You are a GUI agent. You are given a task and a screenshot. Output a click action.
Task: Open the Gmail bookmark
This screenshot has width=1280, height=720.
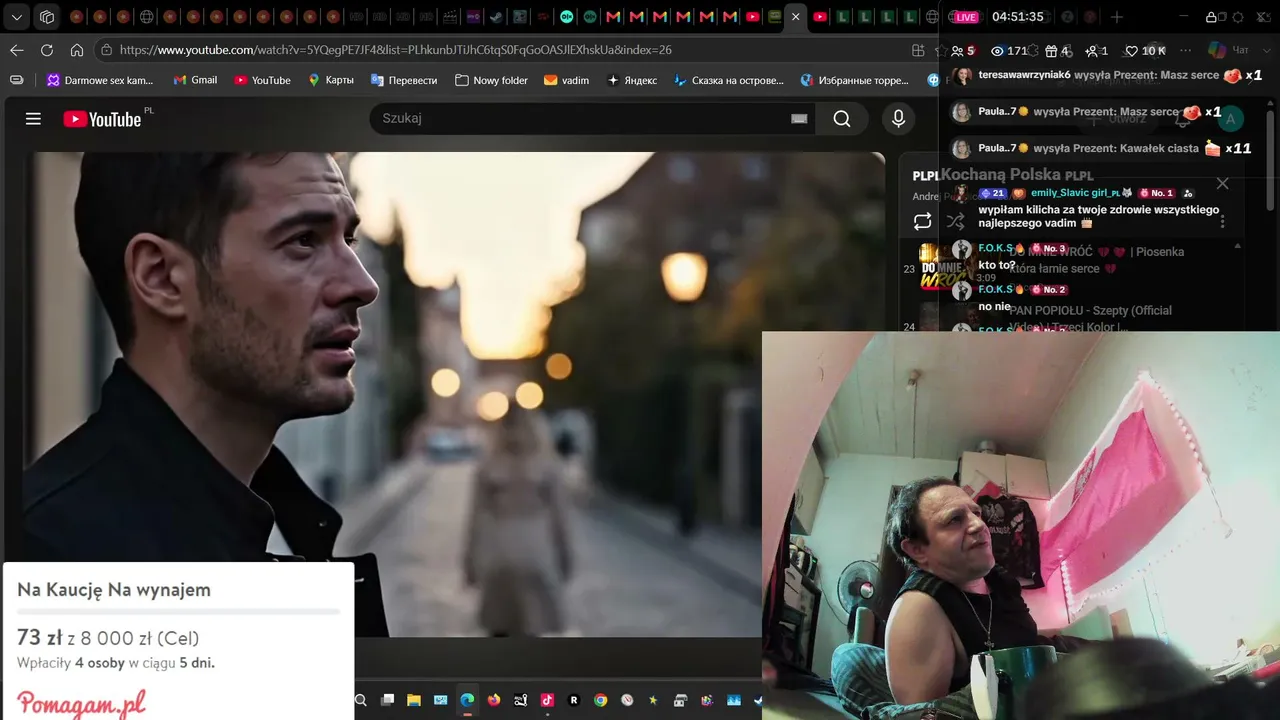pyautogui.click(x=194, y=80)
